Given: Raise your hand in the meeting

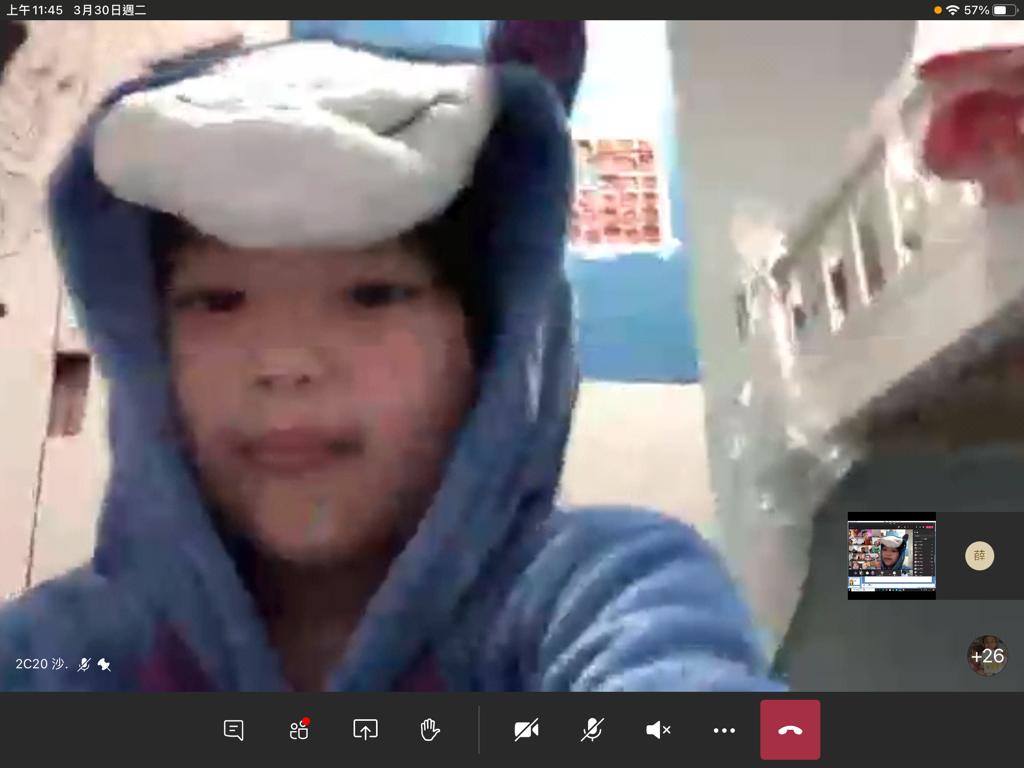Looking at the screenshot, I should point(430,729).
